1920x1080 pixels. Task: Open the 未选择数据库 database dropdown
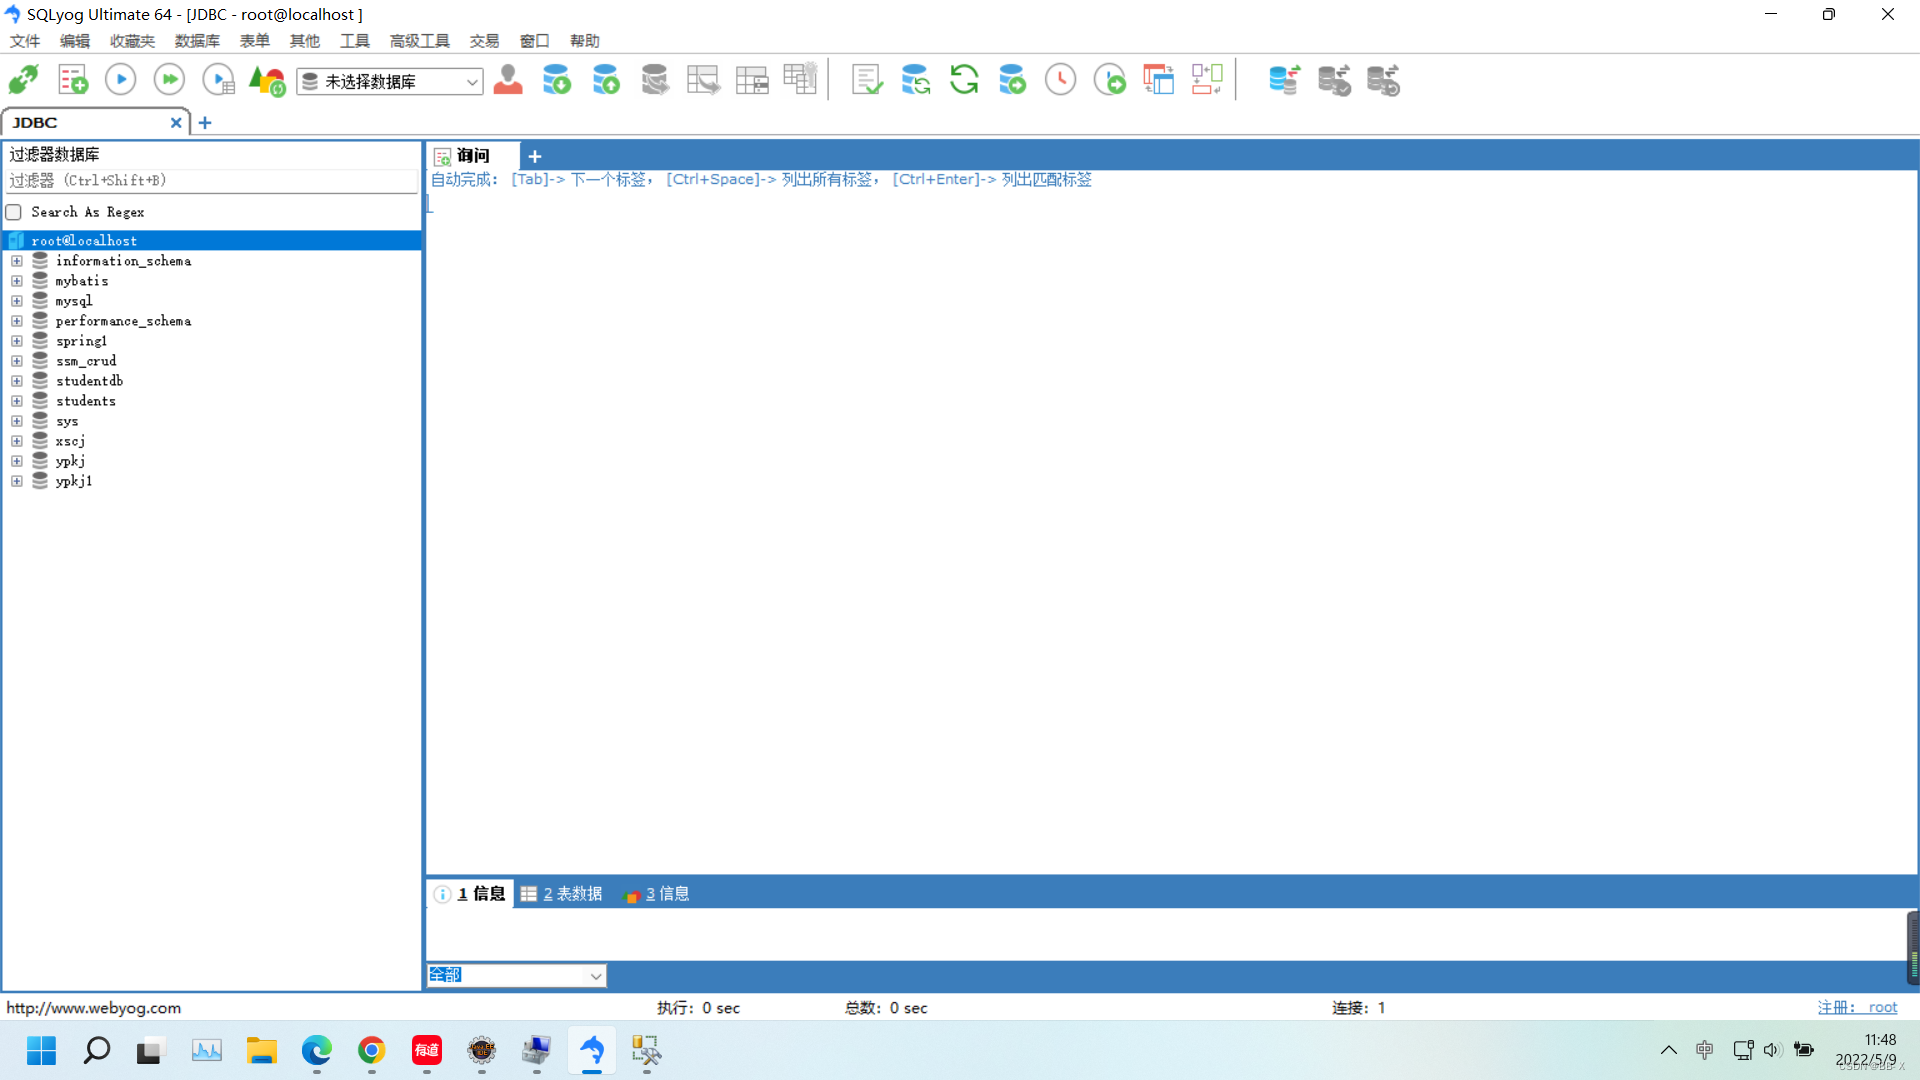(472, 81)
